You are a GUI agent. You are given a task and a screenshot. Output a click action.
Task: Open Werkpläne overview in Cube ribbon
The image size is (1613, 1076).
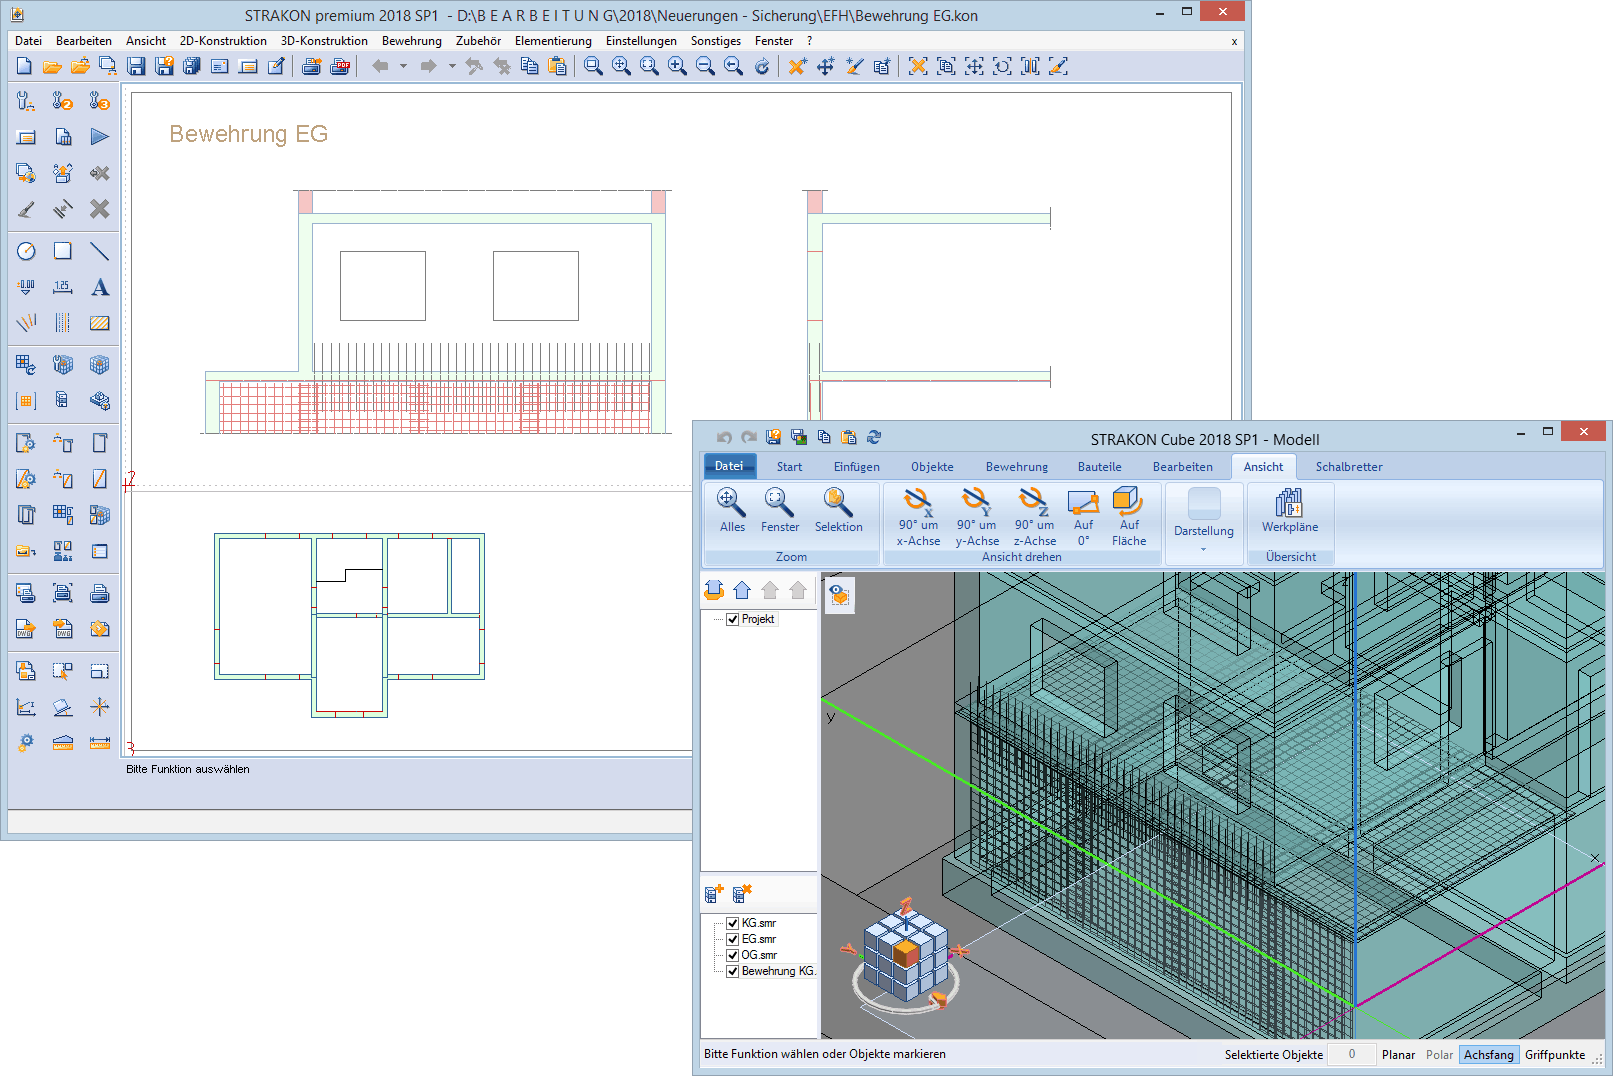(1290, 510)
